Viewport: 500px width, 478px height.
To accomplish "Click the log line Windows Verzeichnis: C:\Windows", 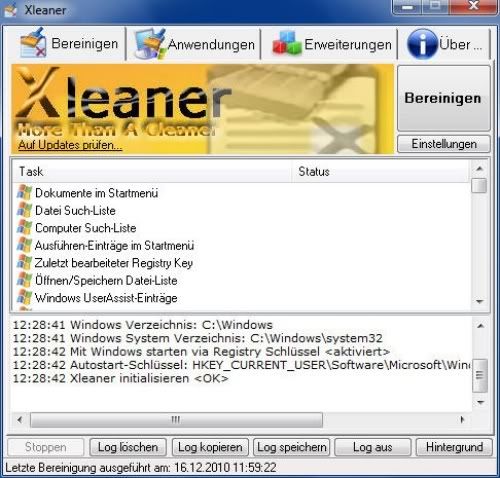I will 143,325.
